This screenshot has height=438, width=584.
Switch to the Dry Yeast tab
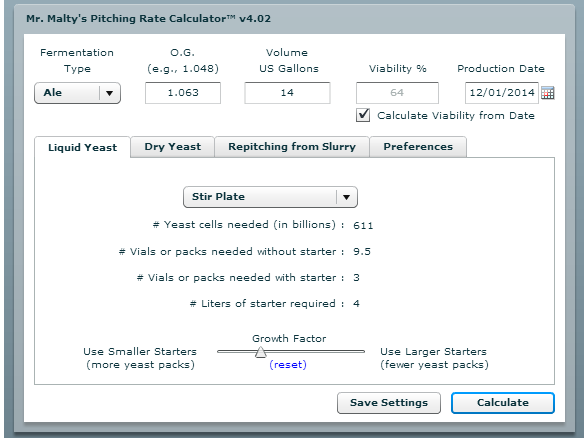pyautogui.click(x=172, y=147)
